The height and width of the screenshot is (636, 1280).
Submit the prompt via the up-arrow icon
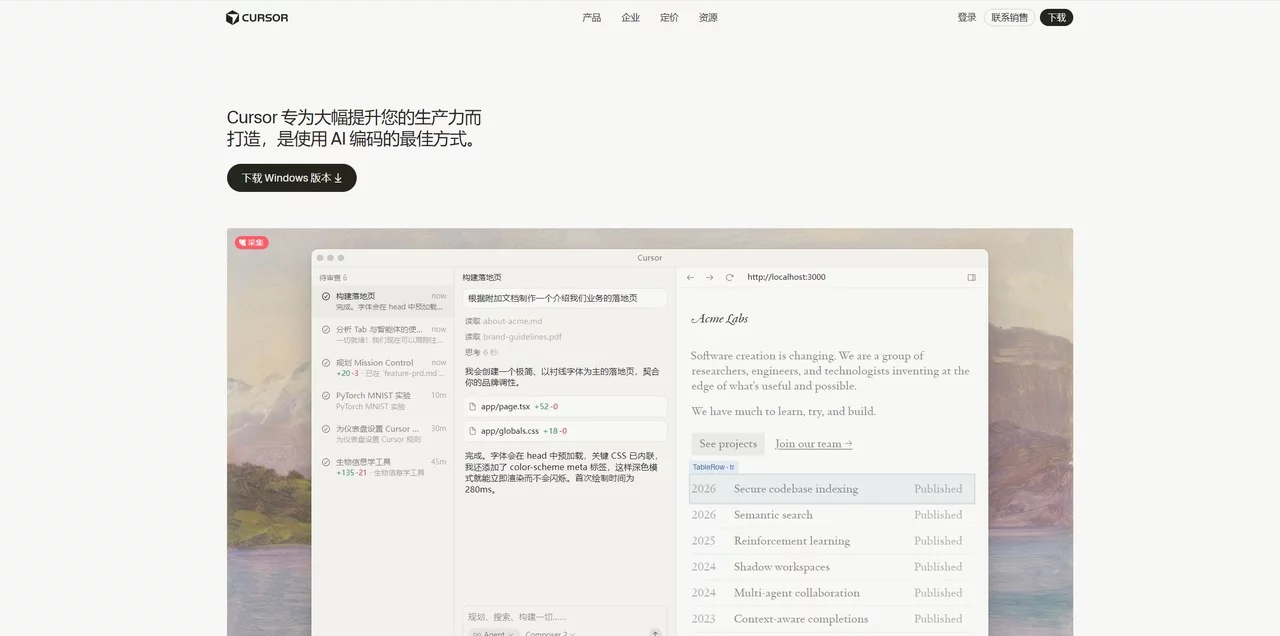click(656, 631)
